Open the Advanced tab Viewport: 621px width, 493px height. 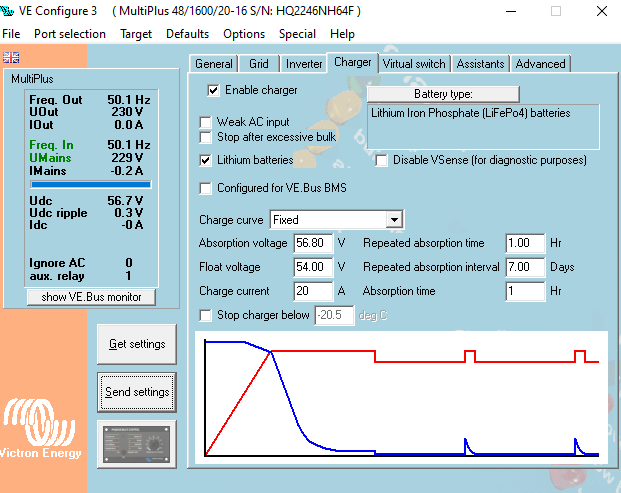(540, 64)
